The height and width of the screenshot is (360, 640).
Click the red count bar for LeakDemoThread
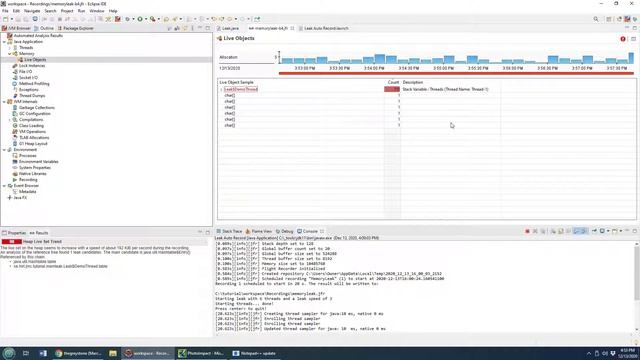392,89
